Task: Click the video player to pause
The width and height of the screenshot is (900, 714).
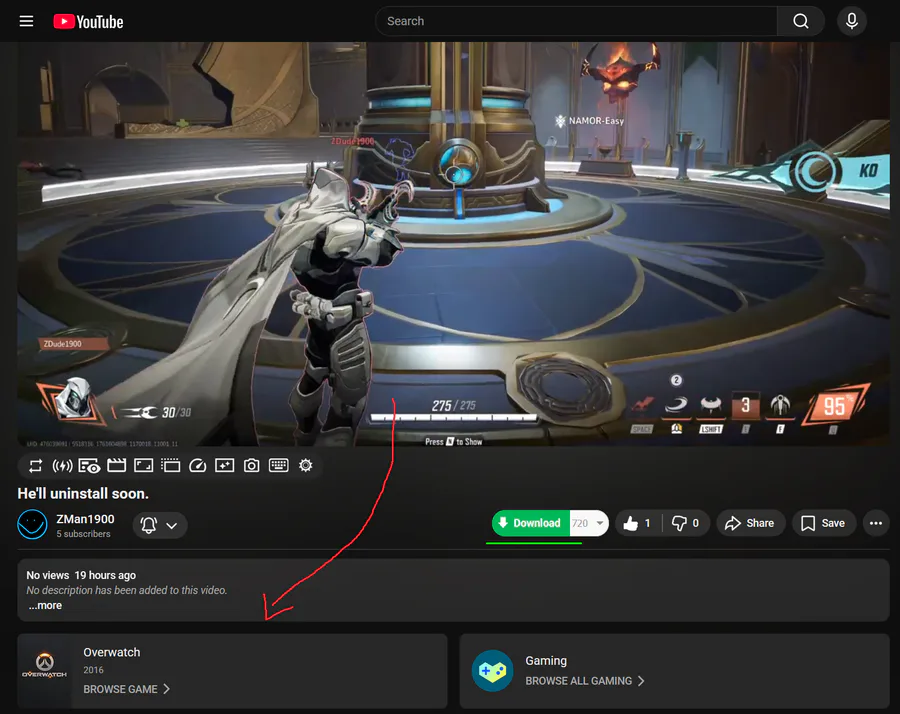Action: [x=453, y=244]
